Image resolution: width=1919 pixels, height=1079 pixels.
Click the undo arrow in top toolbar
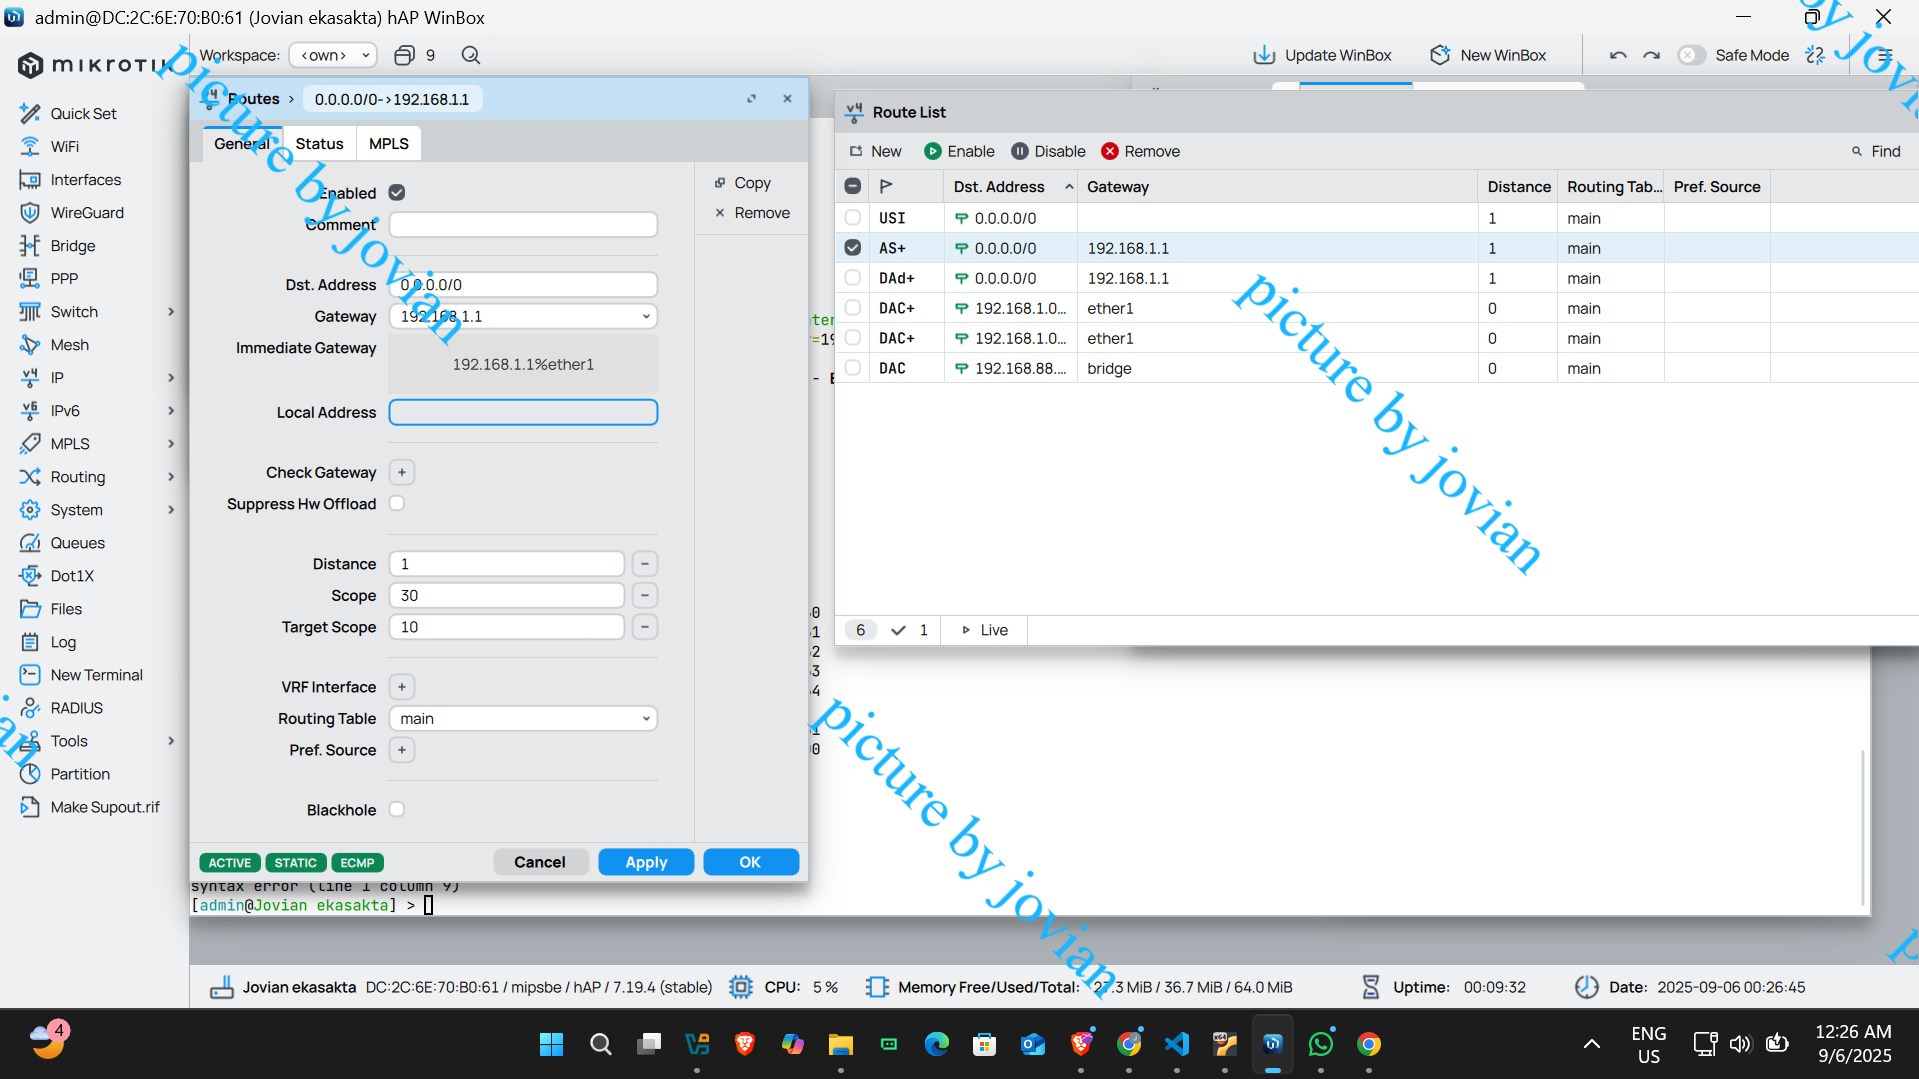1618,55
